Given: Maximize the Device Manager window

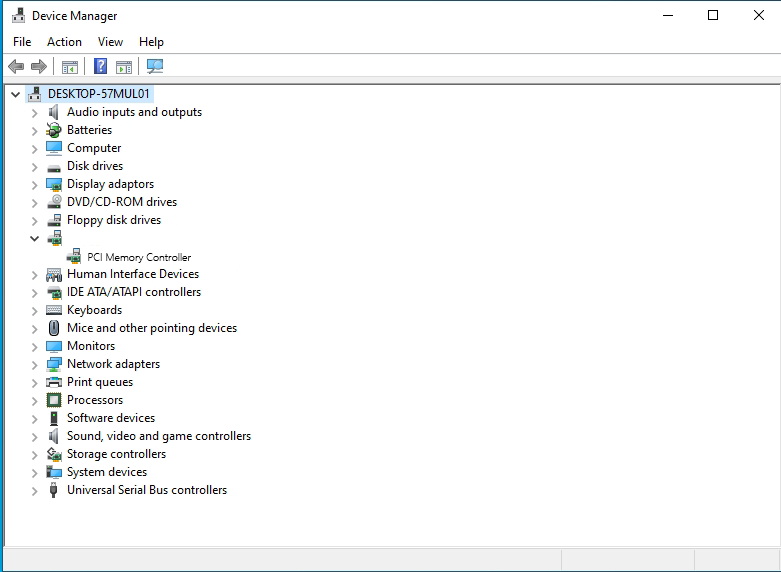Looking at the screenshot, I should [x=713, y=15].
